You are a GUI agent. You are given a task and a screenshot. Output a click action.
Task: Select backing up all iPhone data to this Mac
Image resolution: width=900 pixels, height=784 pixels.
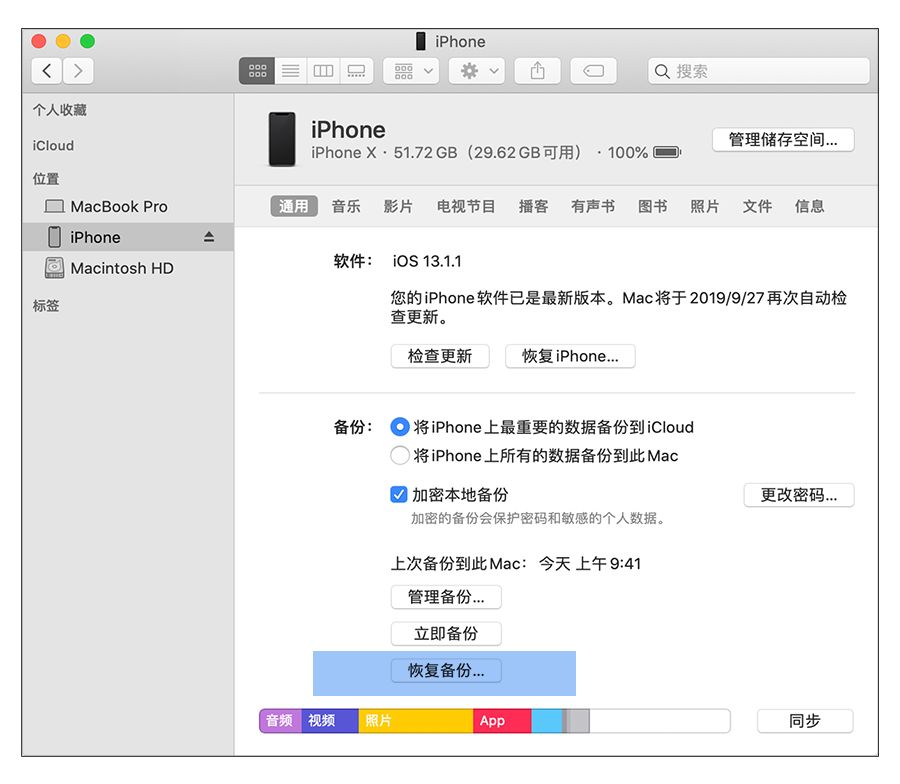coord(400,455)
